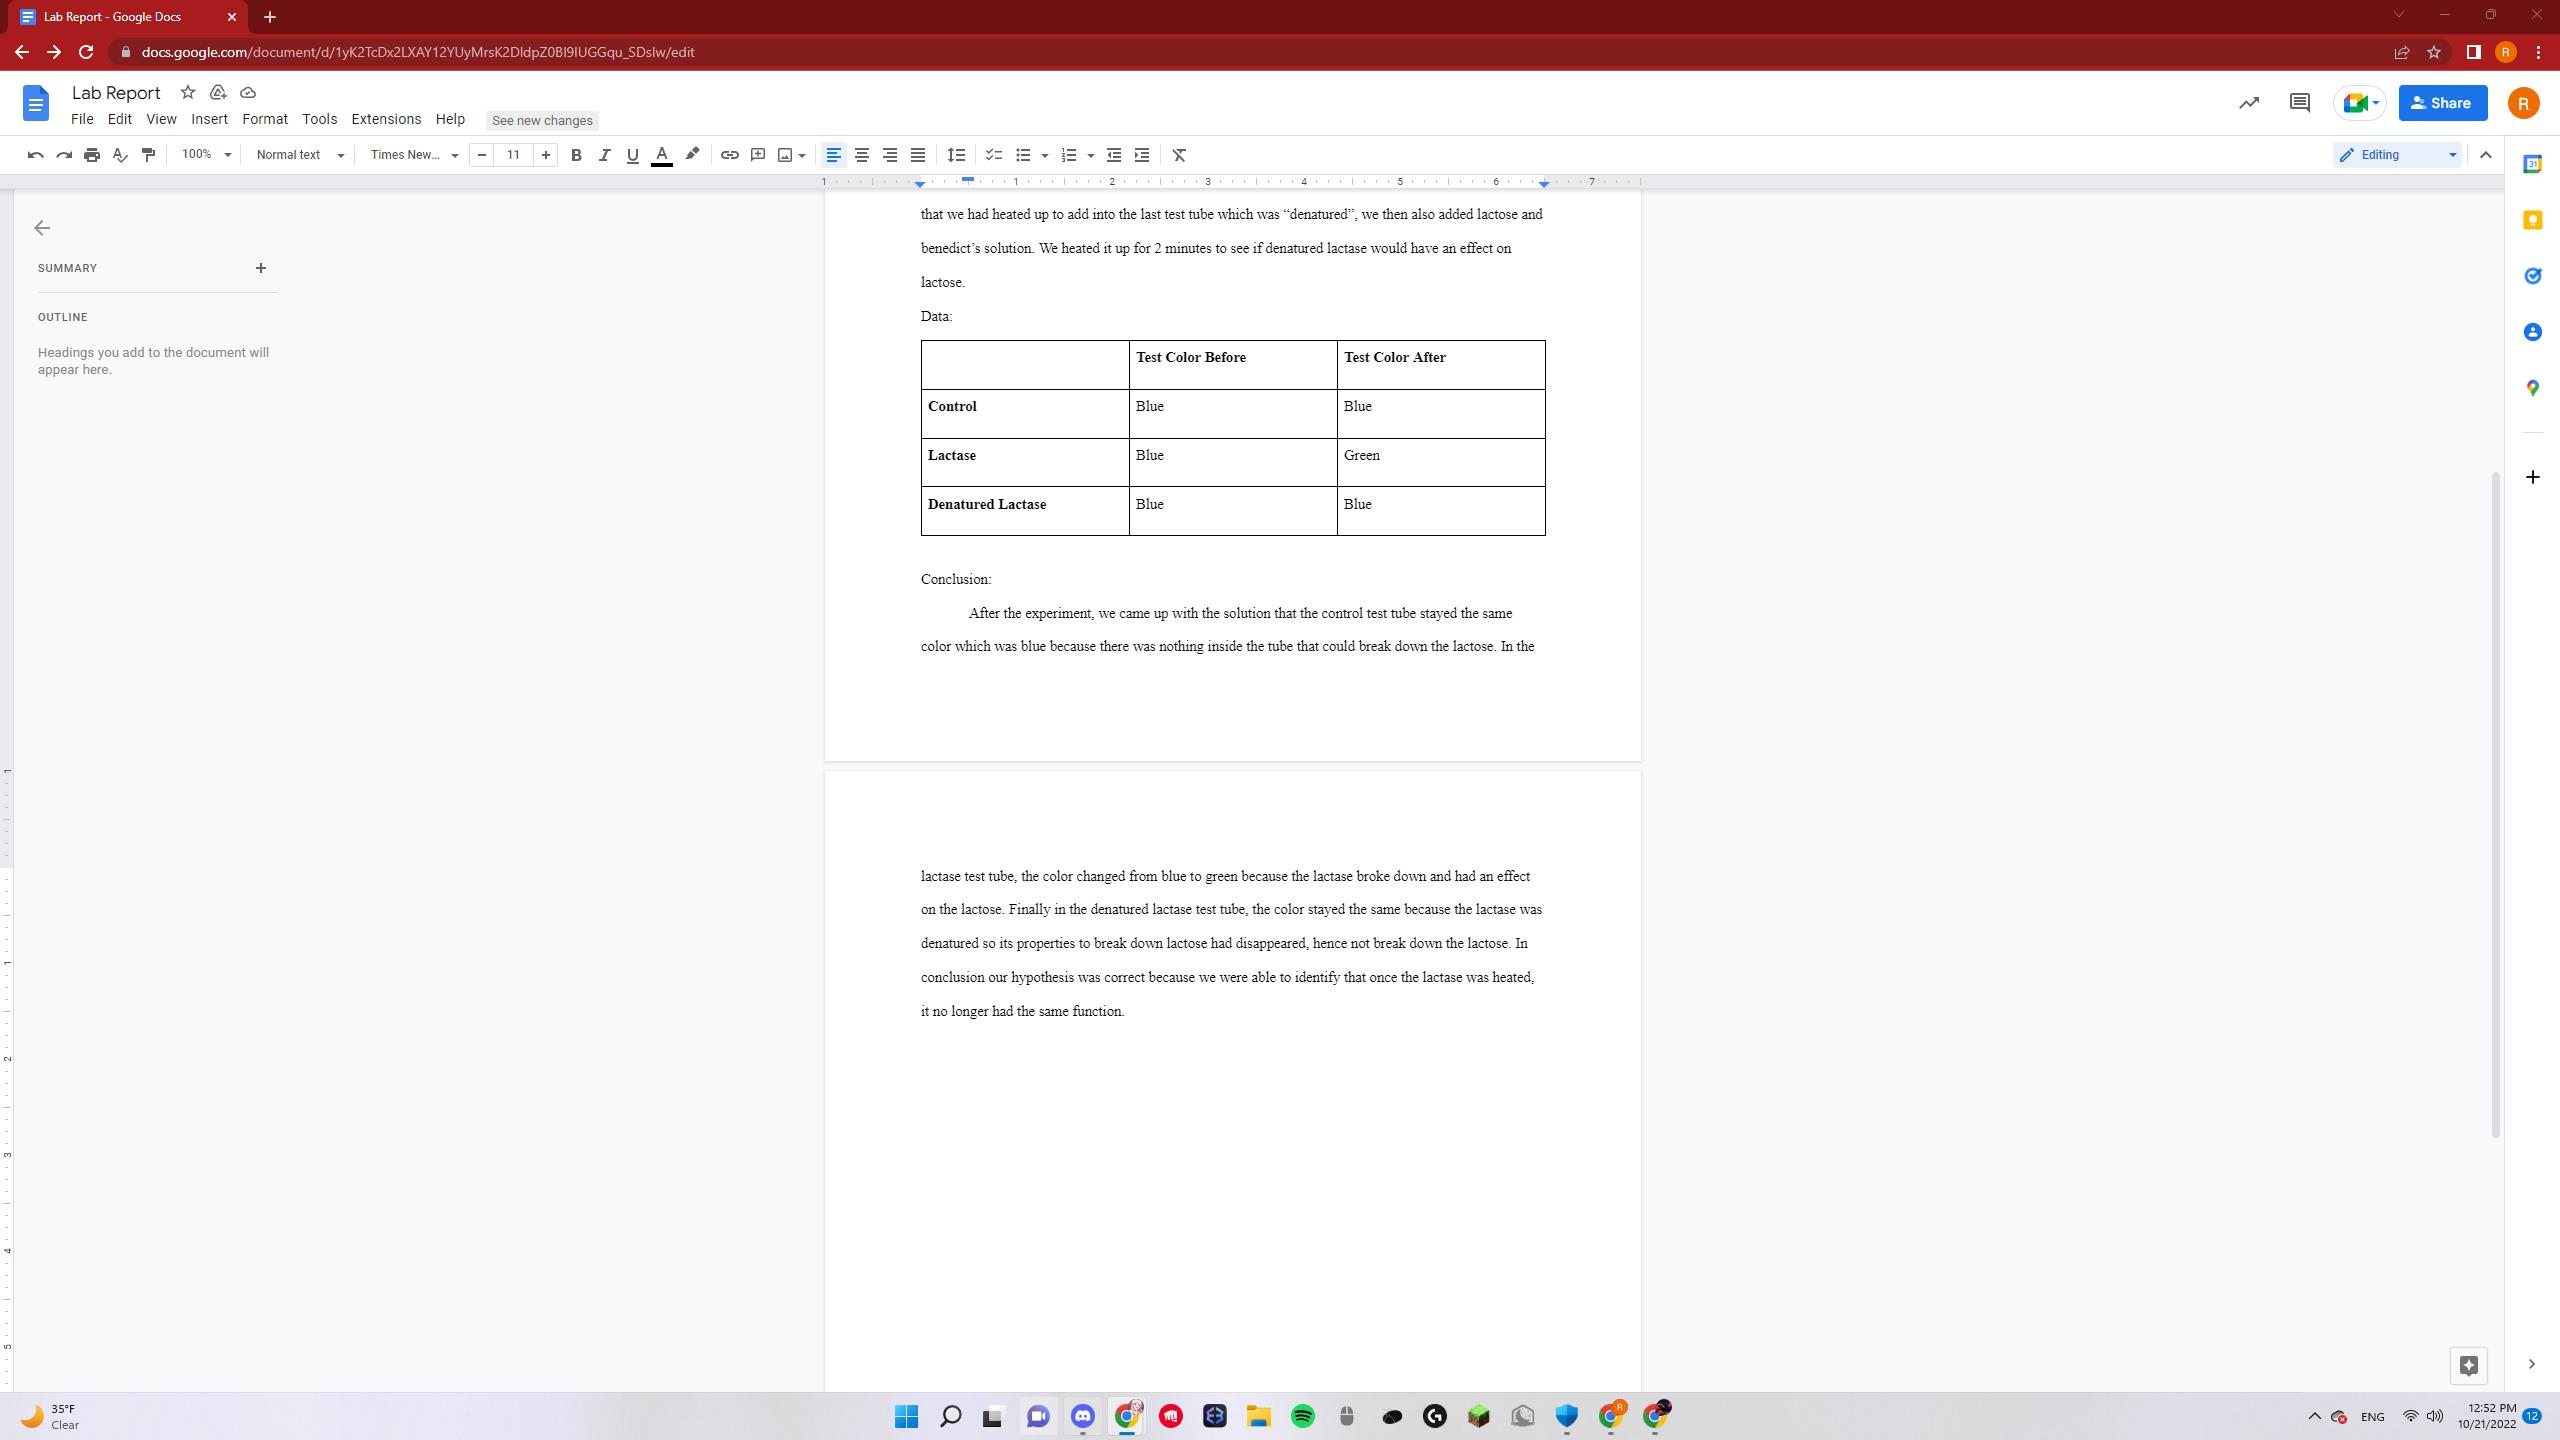The height and width of the screenshot is (1440, 2560).
Task: Click the paint format roller icon
Action: (148, 155)
